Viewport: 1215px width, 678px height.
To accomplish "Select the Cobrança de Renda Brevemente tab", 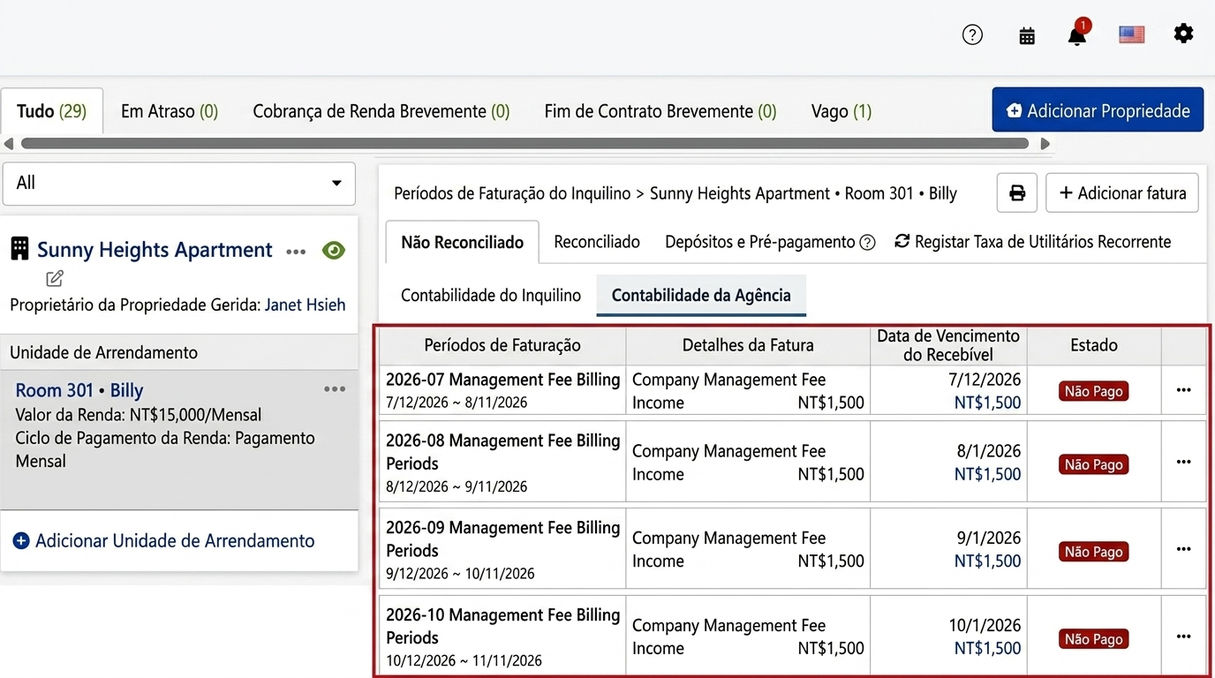I will point(381,111).
